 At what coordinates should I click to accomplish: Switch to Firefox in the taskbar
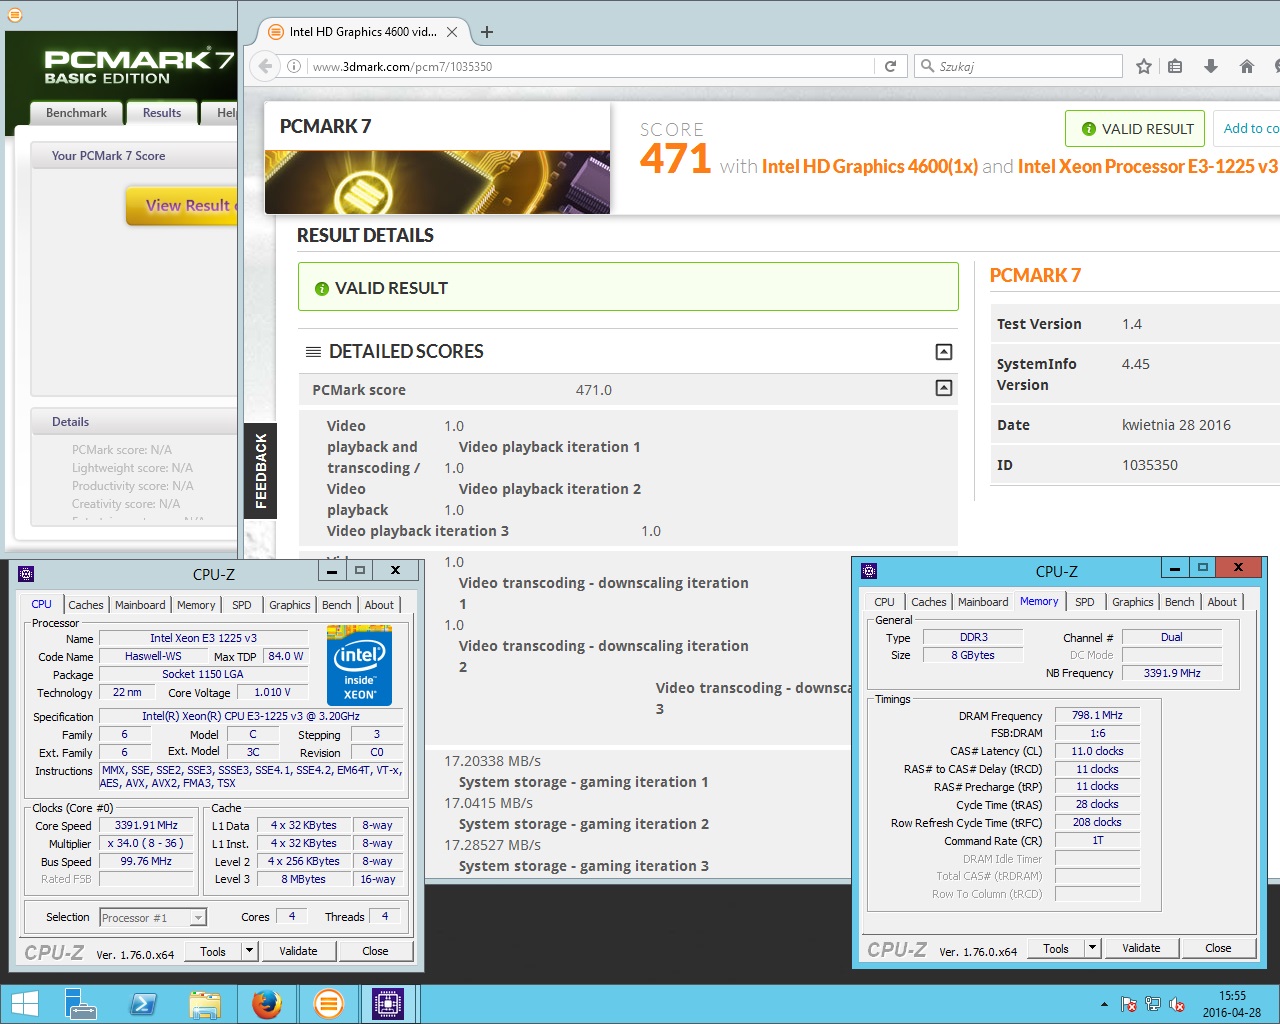click(266, 1004)
